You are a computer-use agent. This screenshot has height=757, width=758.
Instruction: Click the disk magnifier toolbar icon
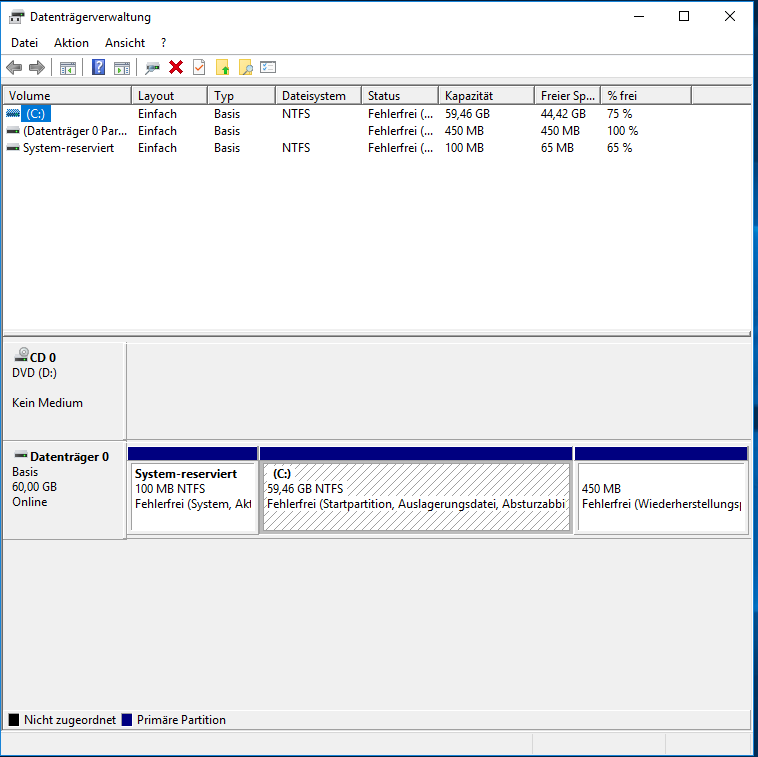click(152, 68)
